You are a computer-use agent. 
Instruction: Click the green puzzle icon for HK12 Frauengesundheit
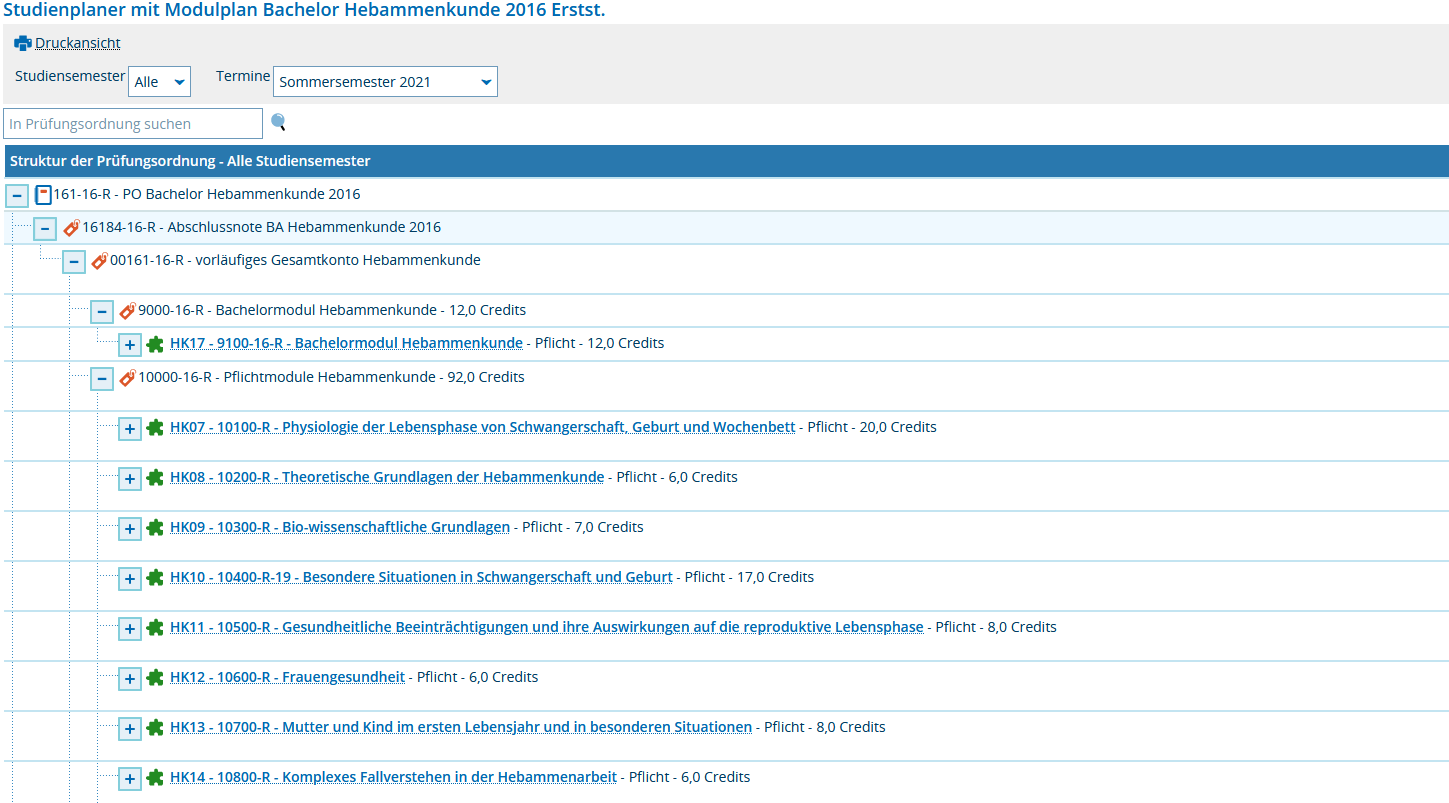pyautogui.click(x=155, y=678)
